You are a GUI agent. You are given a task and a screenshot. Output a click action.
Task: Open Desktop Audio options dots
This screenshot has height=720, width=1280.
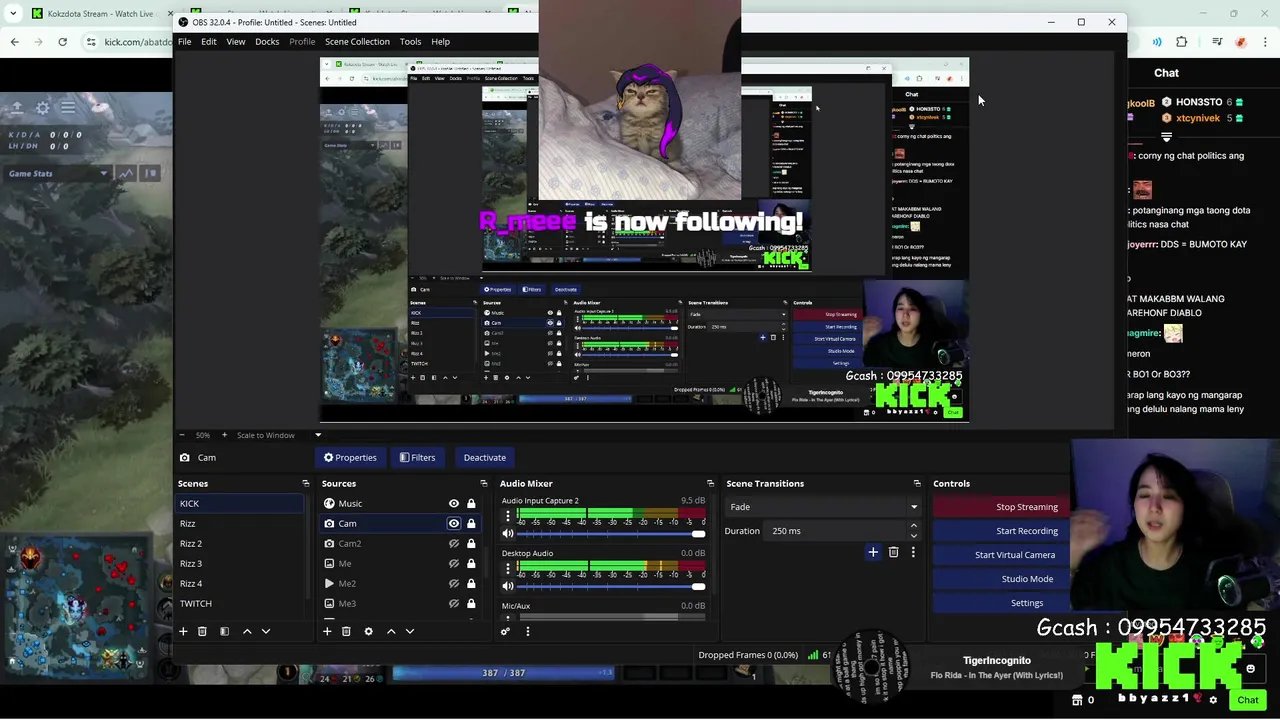pyautogui.click(x=507, y=568)
